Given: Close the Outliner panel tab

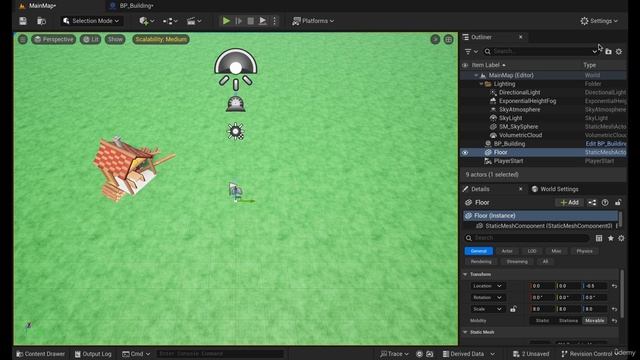Looking at the screenshot, I should [520, 37].
